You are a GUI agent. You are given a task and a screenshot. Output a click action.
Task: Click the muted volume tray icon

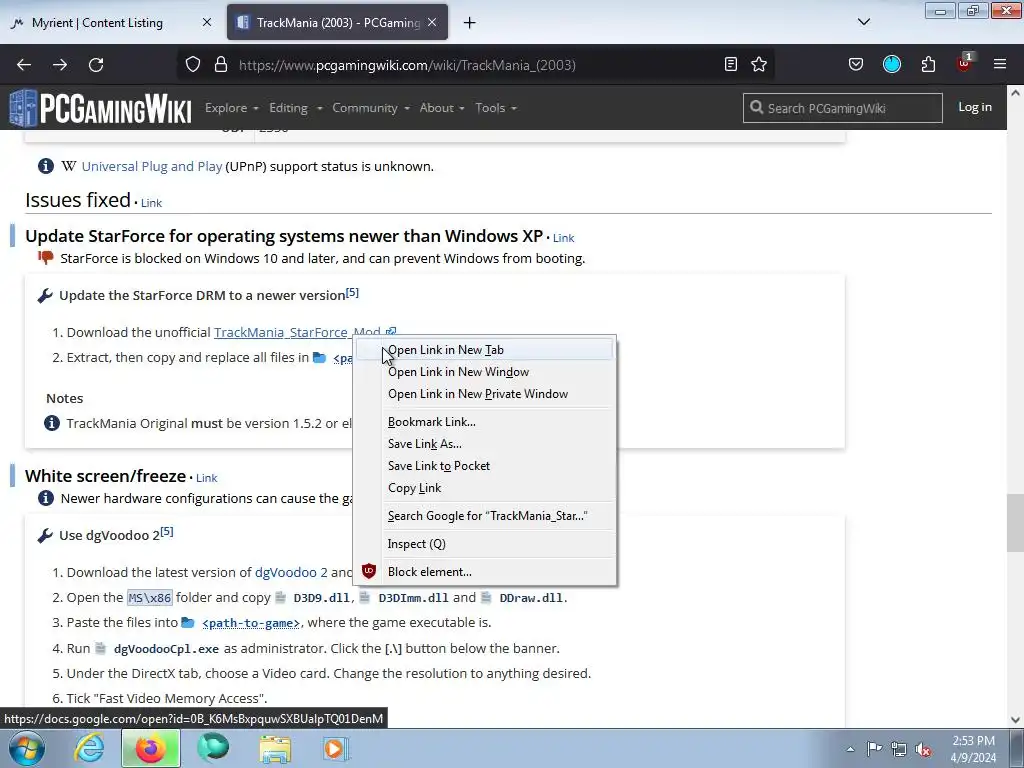(x=923, y=750)
